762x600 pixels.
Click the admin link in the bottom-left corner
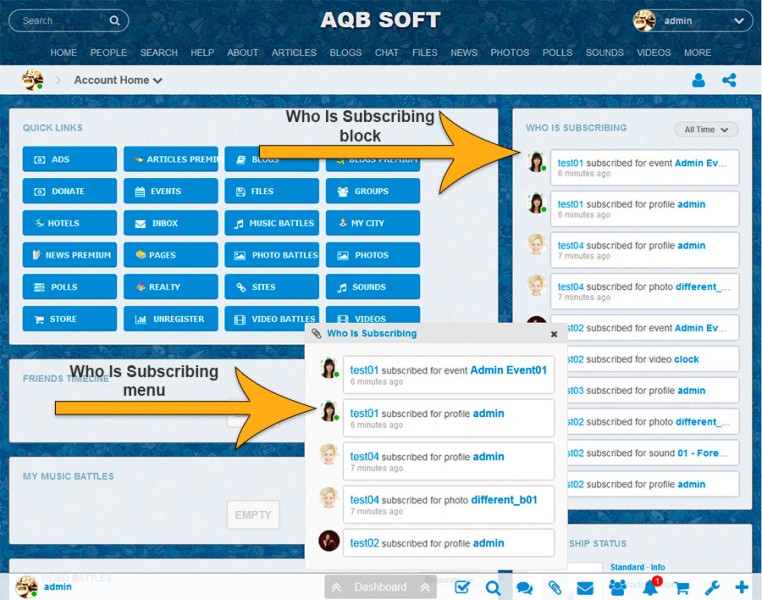[58, 587]
